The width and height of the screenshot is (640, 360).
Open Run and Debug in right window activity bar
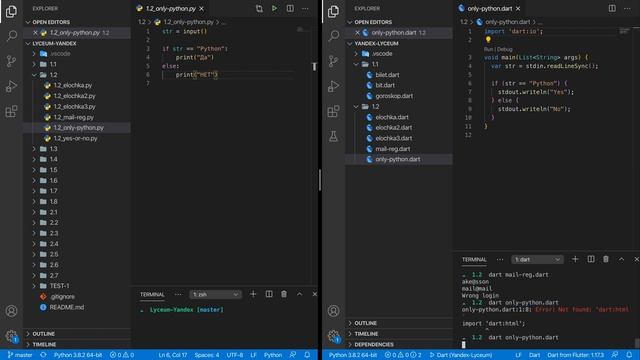click(x=333, y=86)
